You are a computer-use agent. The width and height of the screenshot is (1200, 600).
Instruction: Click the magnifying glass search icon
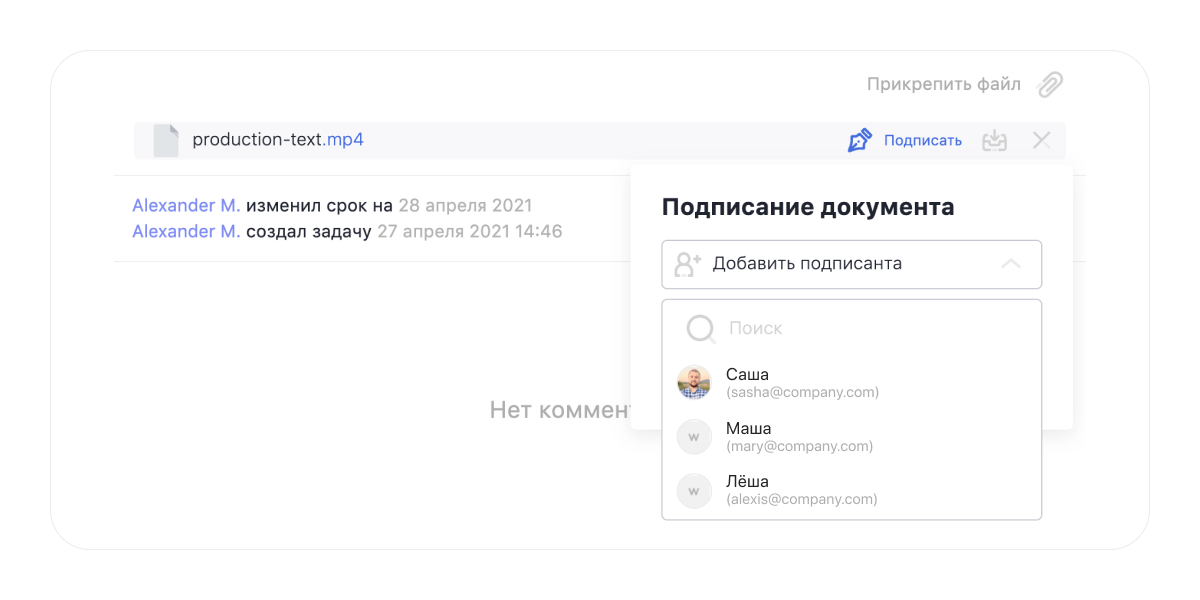(701, 329)
